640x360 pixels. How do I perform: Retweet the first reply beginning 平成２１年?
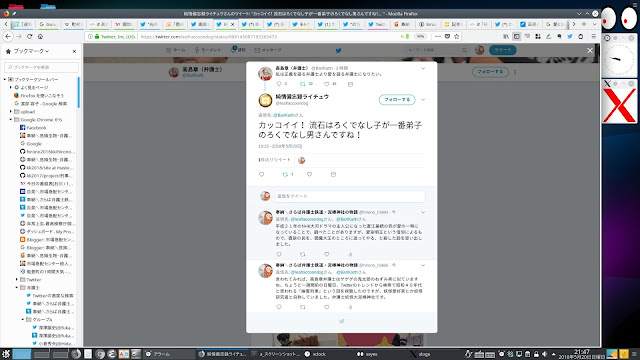[303, 254]
